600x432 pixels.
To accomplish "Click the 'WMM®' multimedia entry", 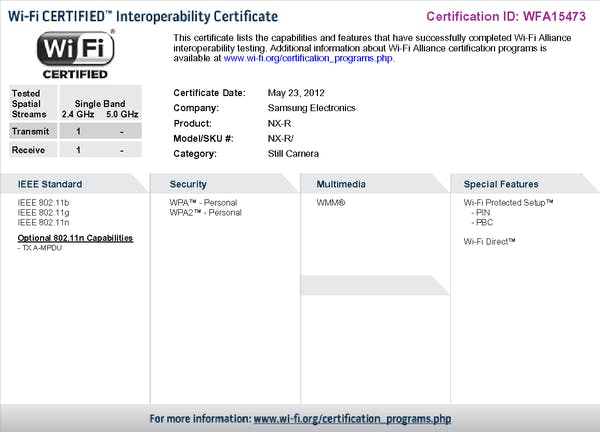I will tap(331, 203).
